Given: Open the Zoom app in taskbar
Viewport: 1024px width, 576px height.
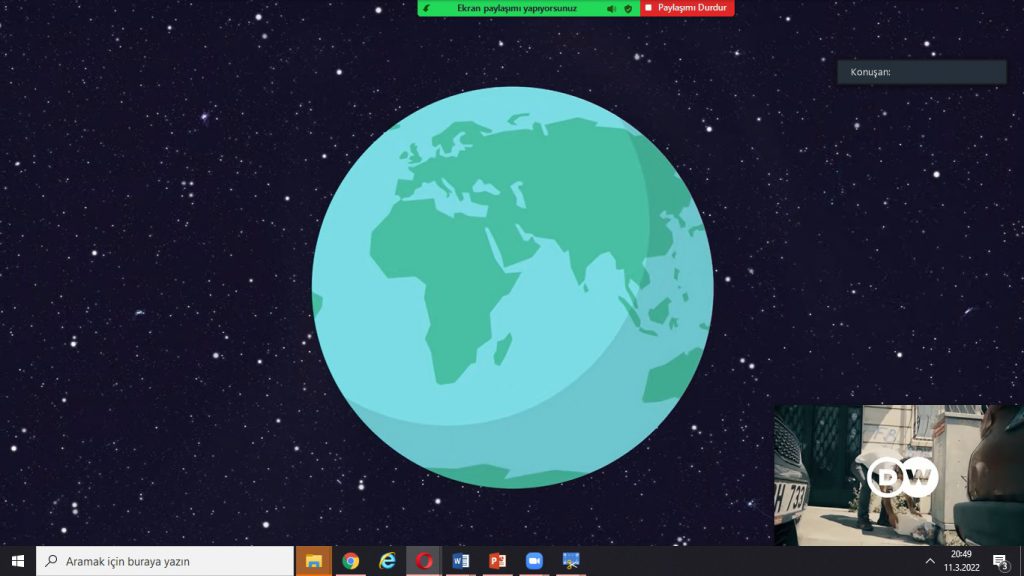Looking at the screenshot, I should (x=534, y=561).
